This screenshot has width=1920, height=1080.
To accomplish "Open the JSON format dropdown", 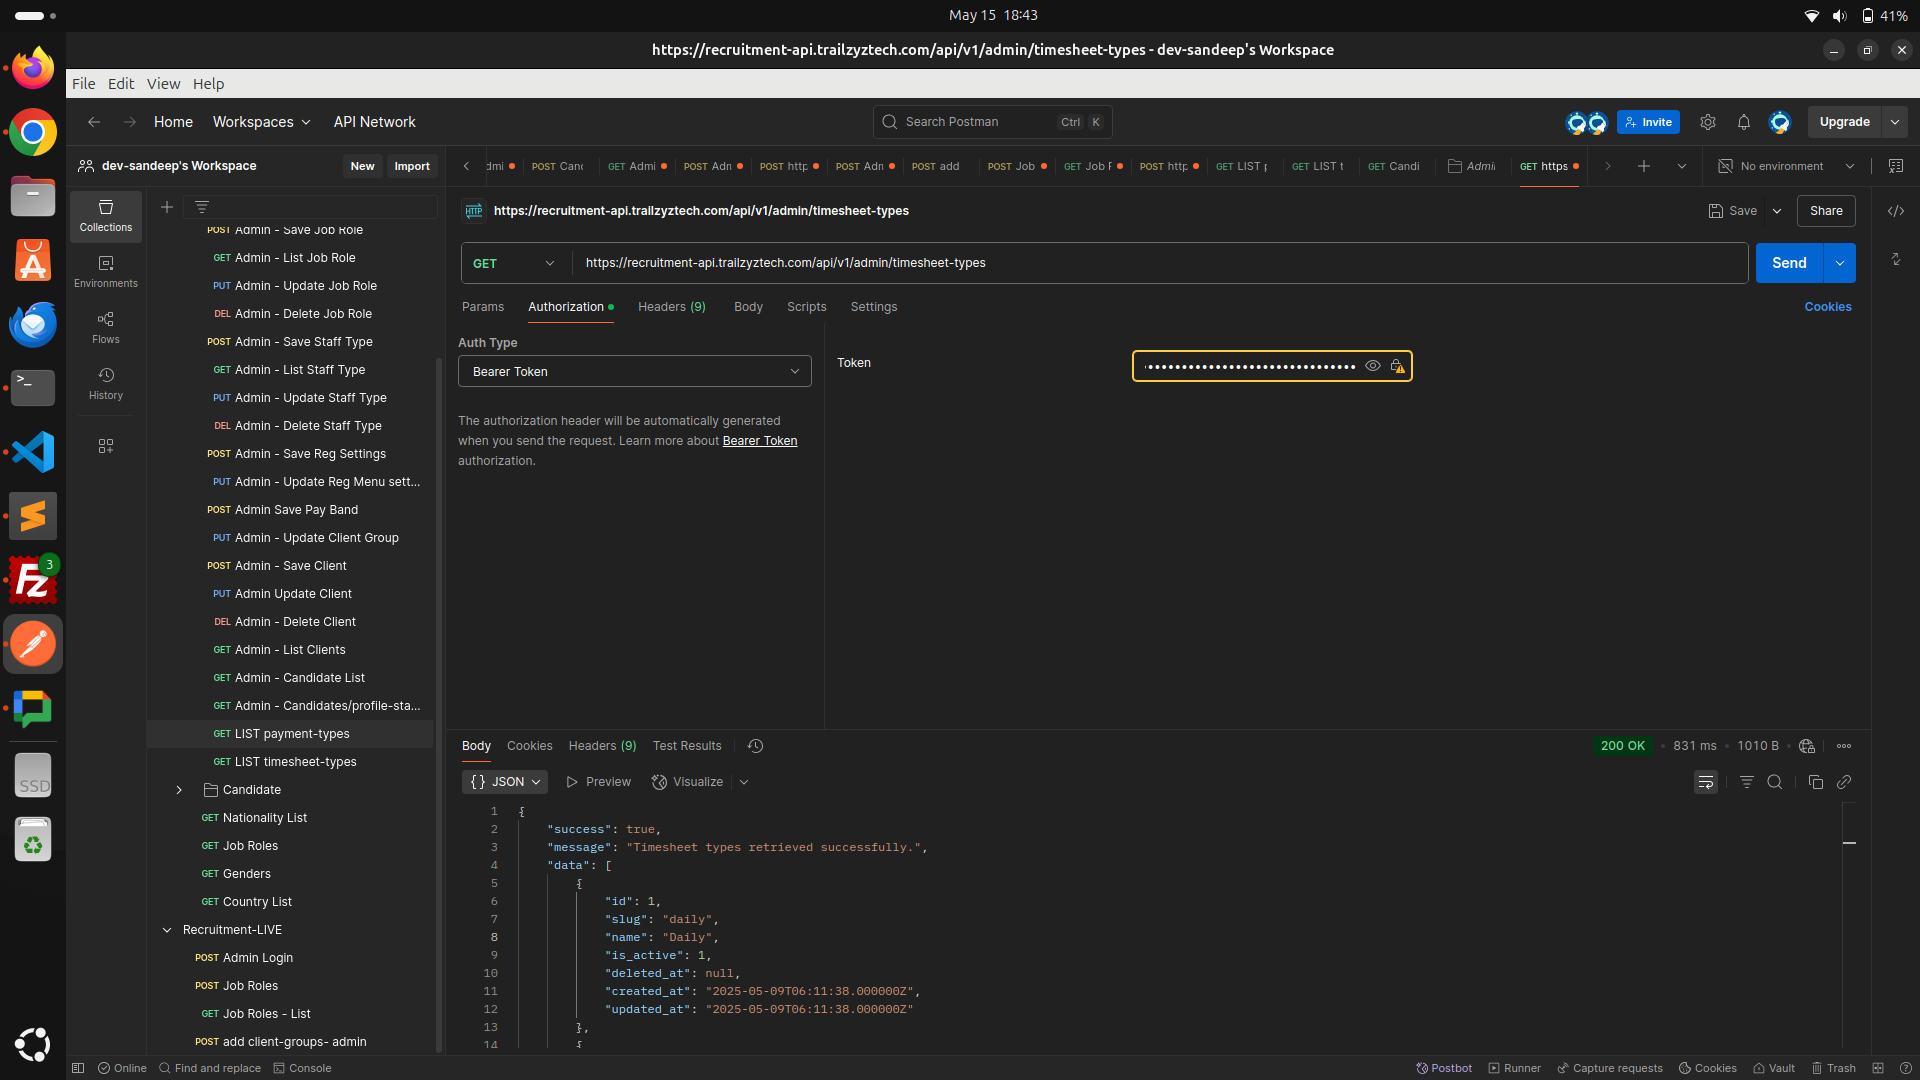I will [x=505, y=782].
